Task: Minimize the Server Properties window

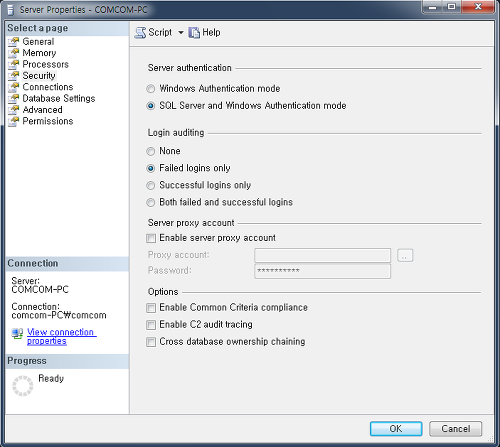Action: point(432,7)
